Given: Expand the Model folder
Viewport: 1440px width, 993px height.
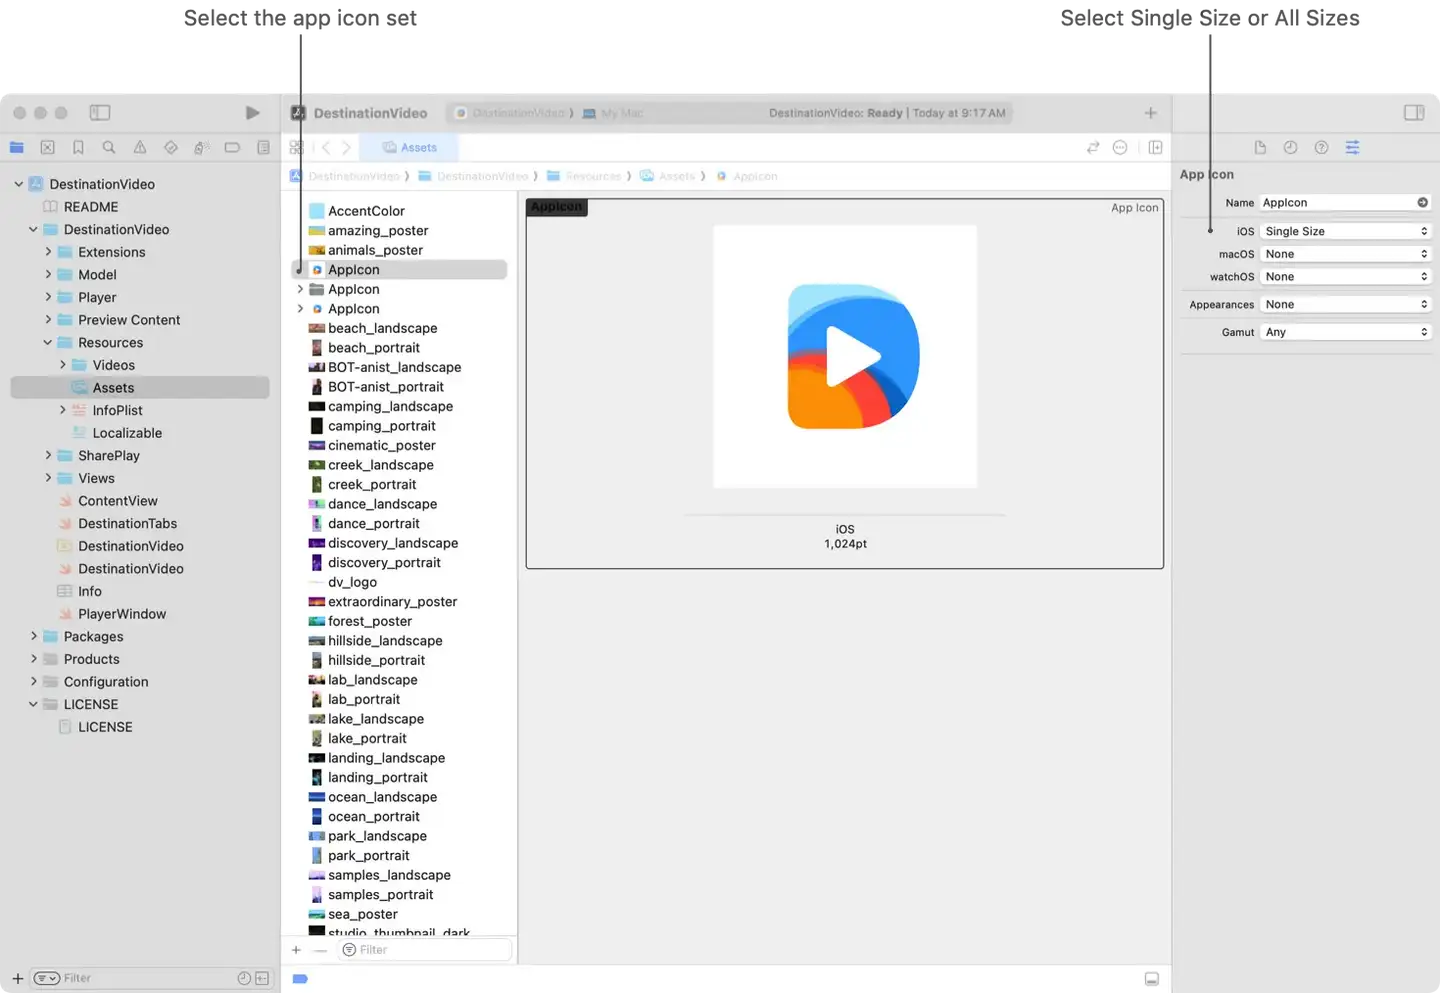Looking at the screenshot, I should pos(48,274).
